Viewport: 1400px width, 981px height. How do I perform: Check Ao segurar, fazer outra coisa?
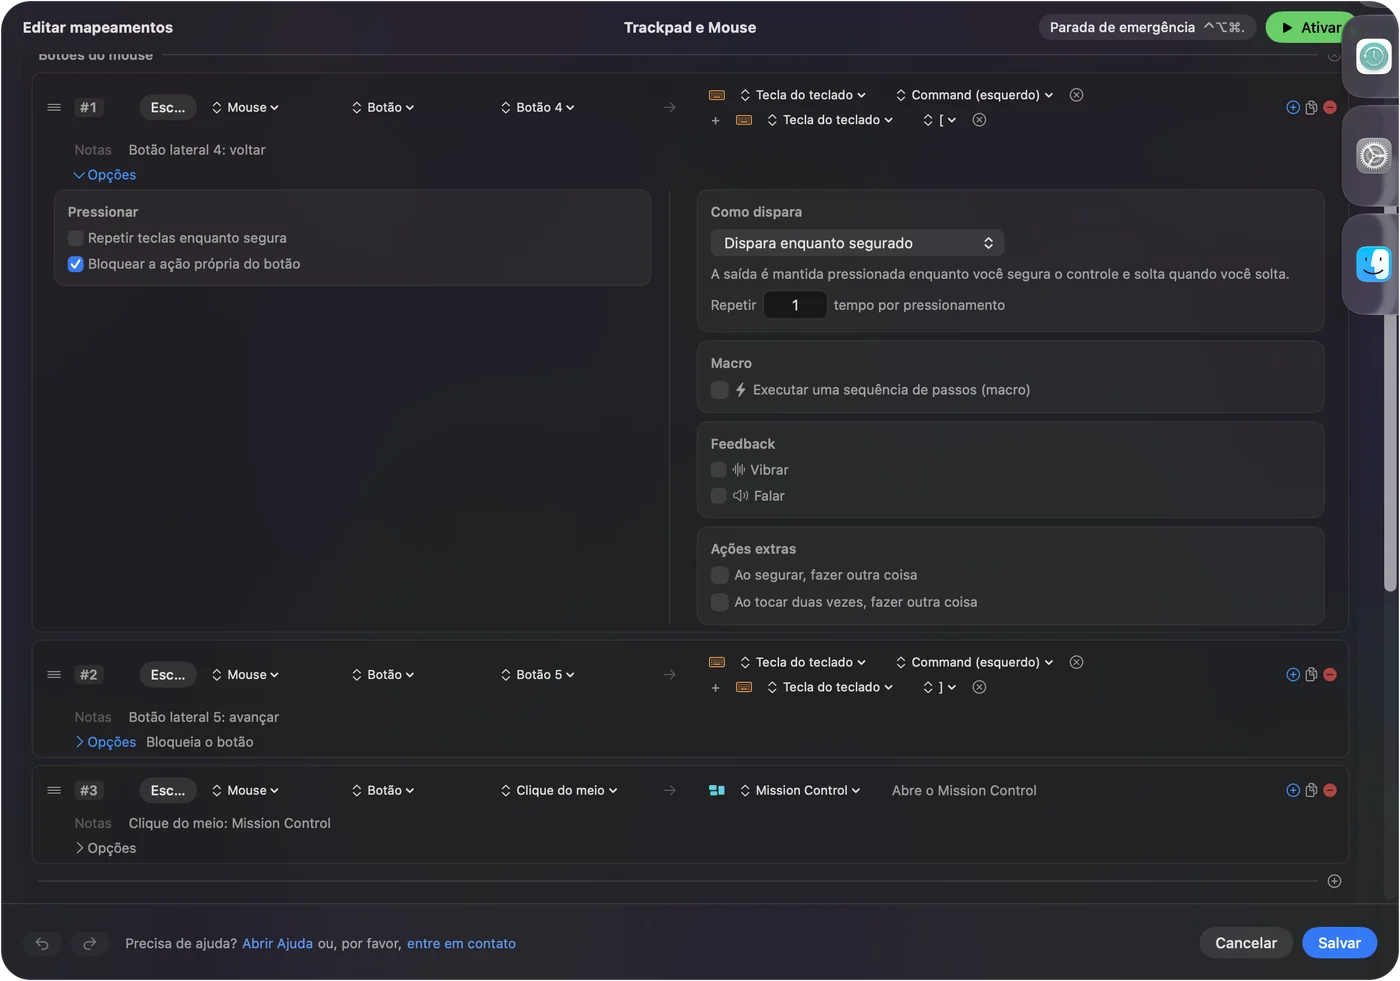(719, 575)
